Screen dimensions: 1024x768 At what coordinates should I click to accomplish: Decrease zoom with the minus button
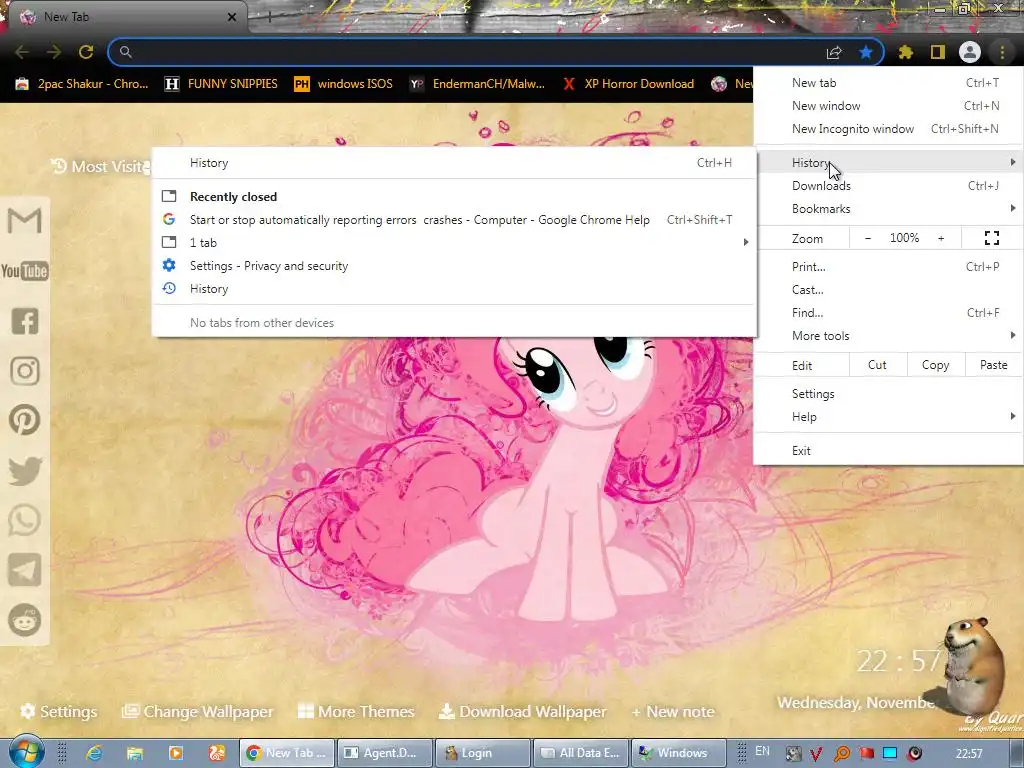[x=868, y=238]
